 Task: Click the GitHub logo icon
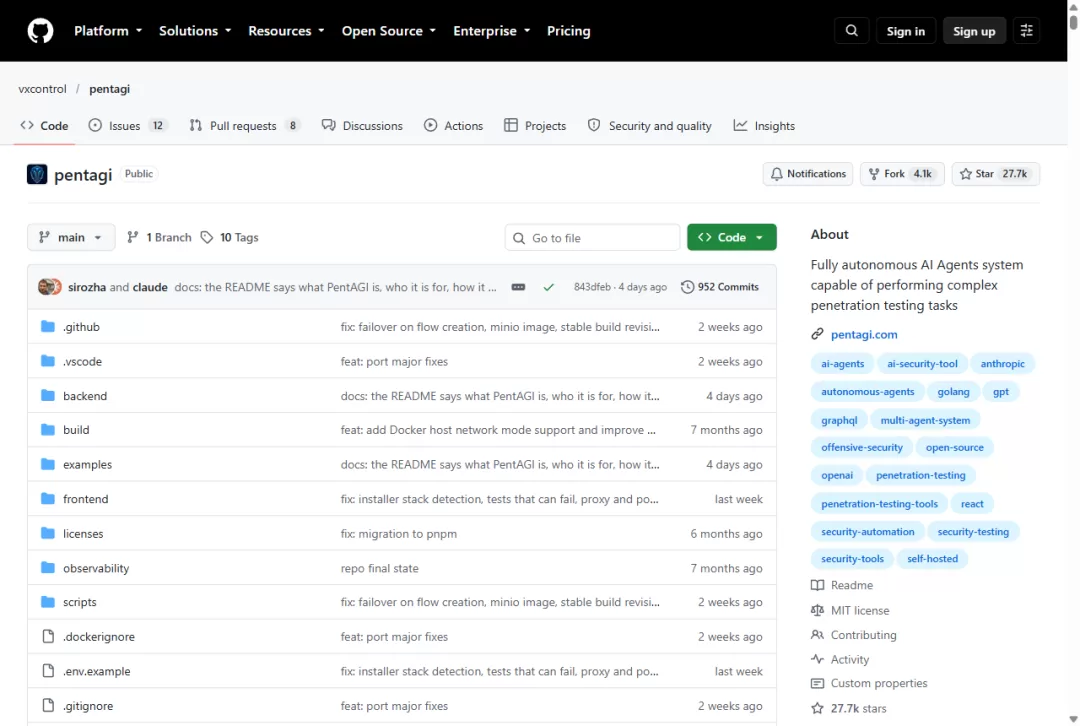pos(40,31)
